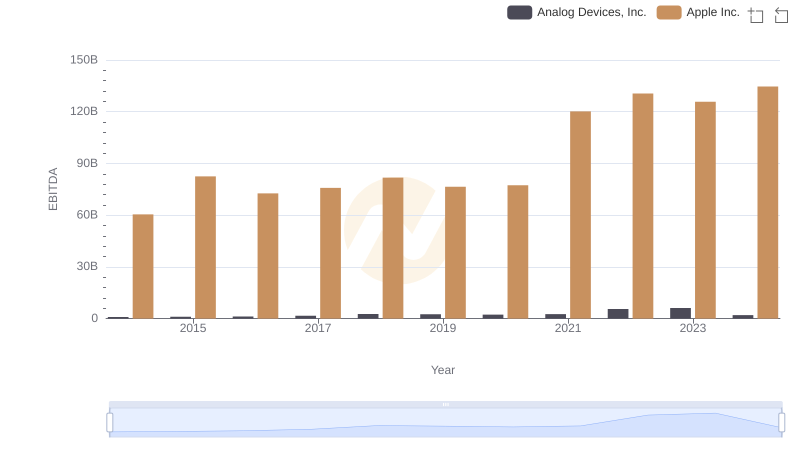Click the dark Analog Devices legend swatch
Image resolution: width=800 pixels, height=461 pixels.
519,12
